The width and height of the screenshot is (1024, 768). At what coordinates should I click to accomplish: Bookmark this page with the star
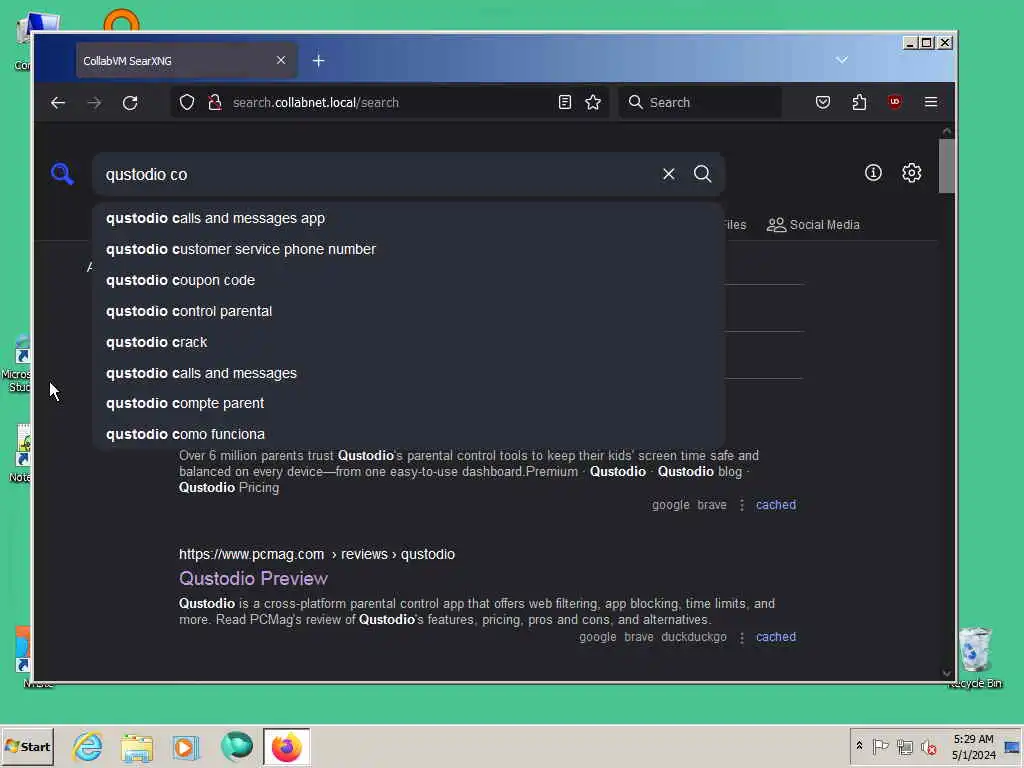point(593,103)
